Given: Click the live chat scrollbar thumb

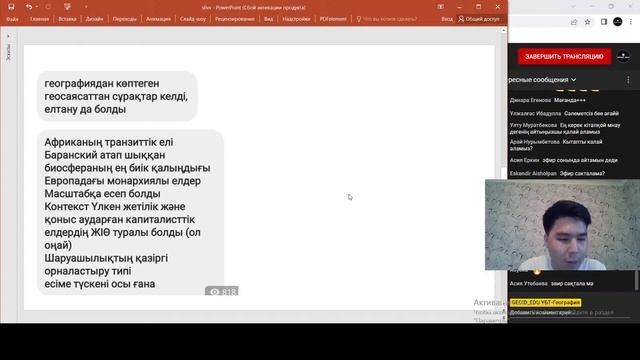Looking at the screenshot, I should tap(636, 280).
